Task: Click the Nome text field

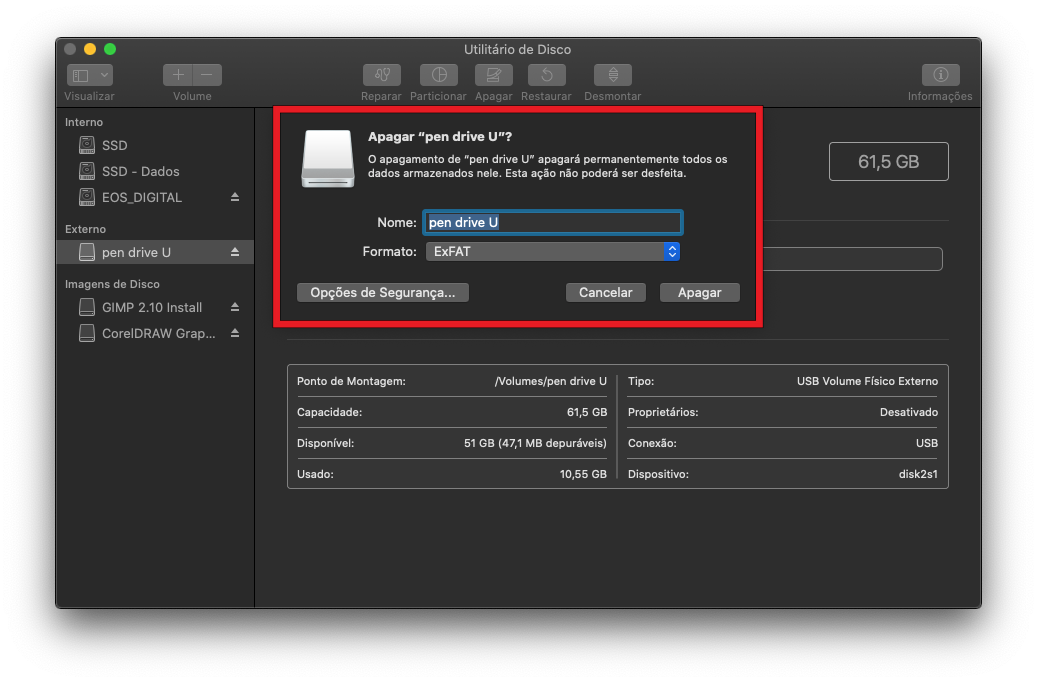Action: (553, 222)
